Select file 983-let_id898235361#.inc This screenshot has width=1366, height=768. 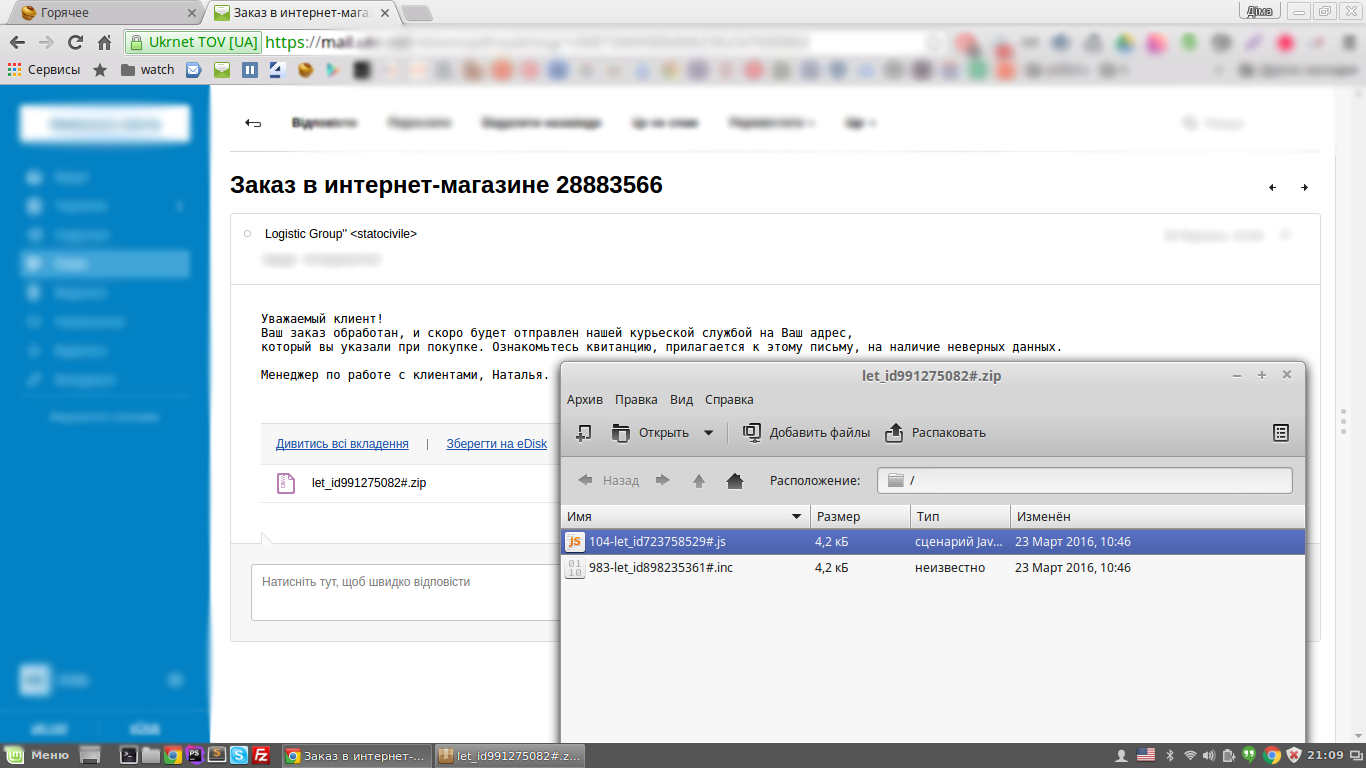click(660, 568)
